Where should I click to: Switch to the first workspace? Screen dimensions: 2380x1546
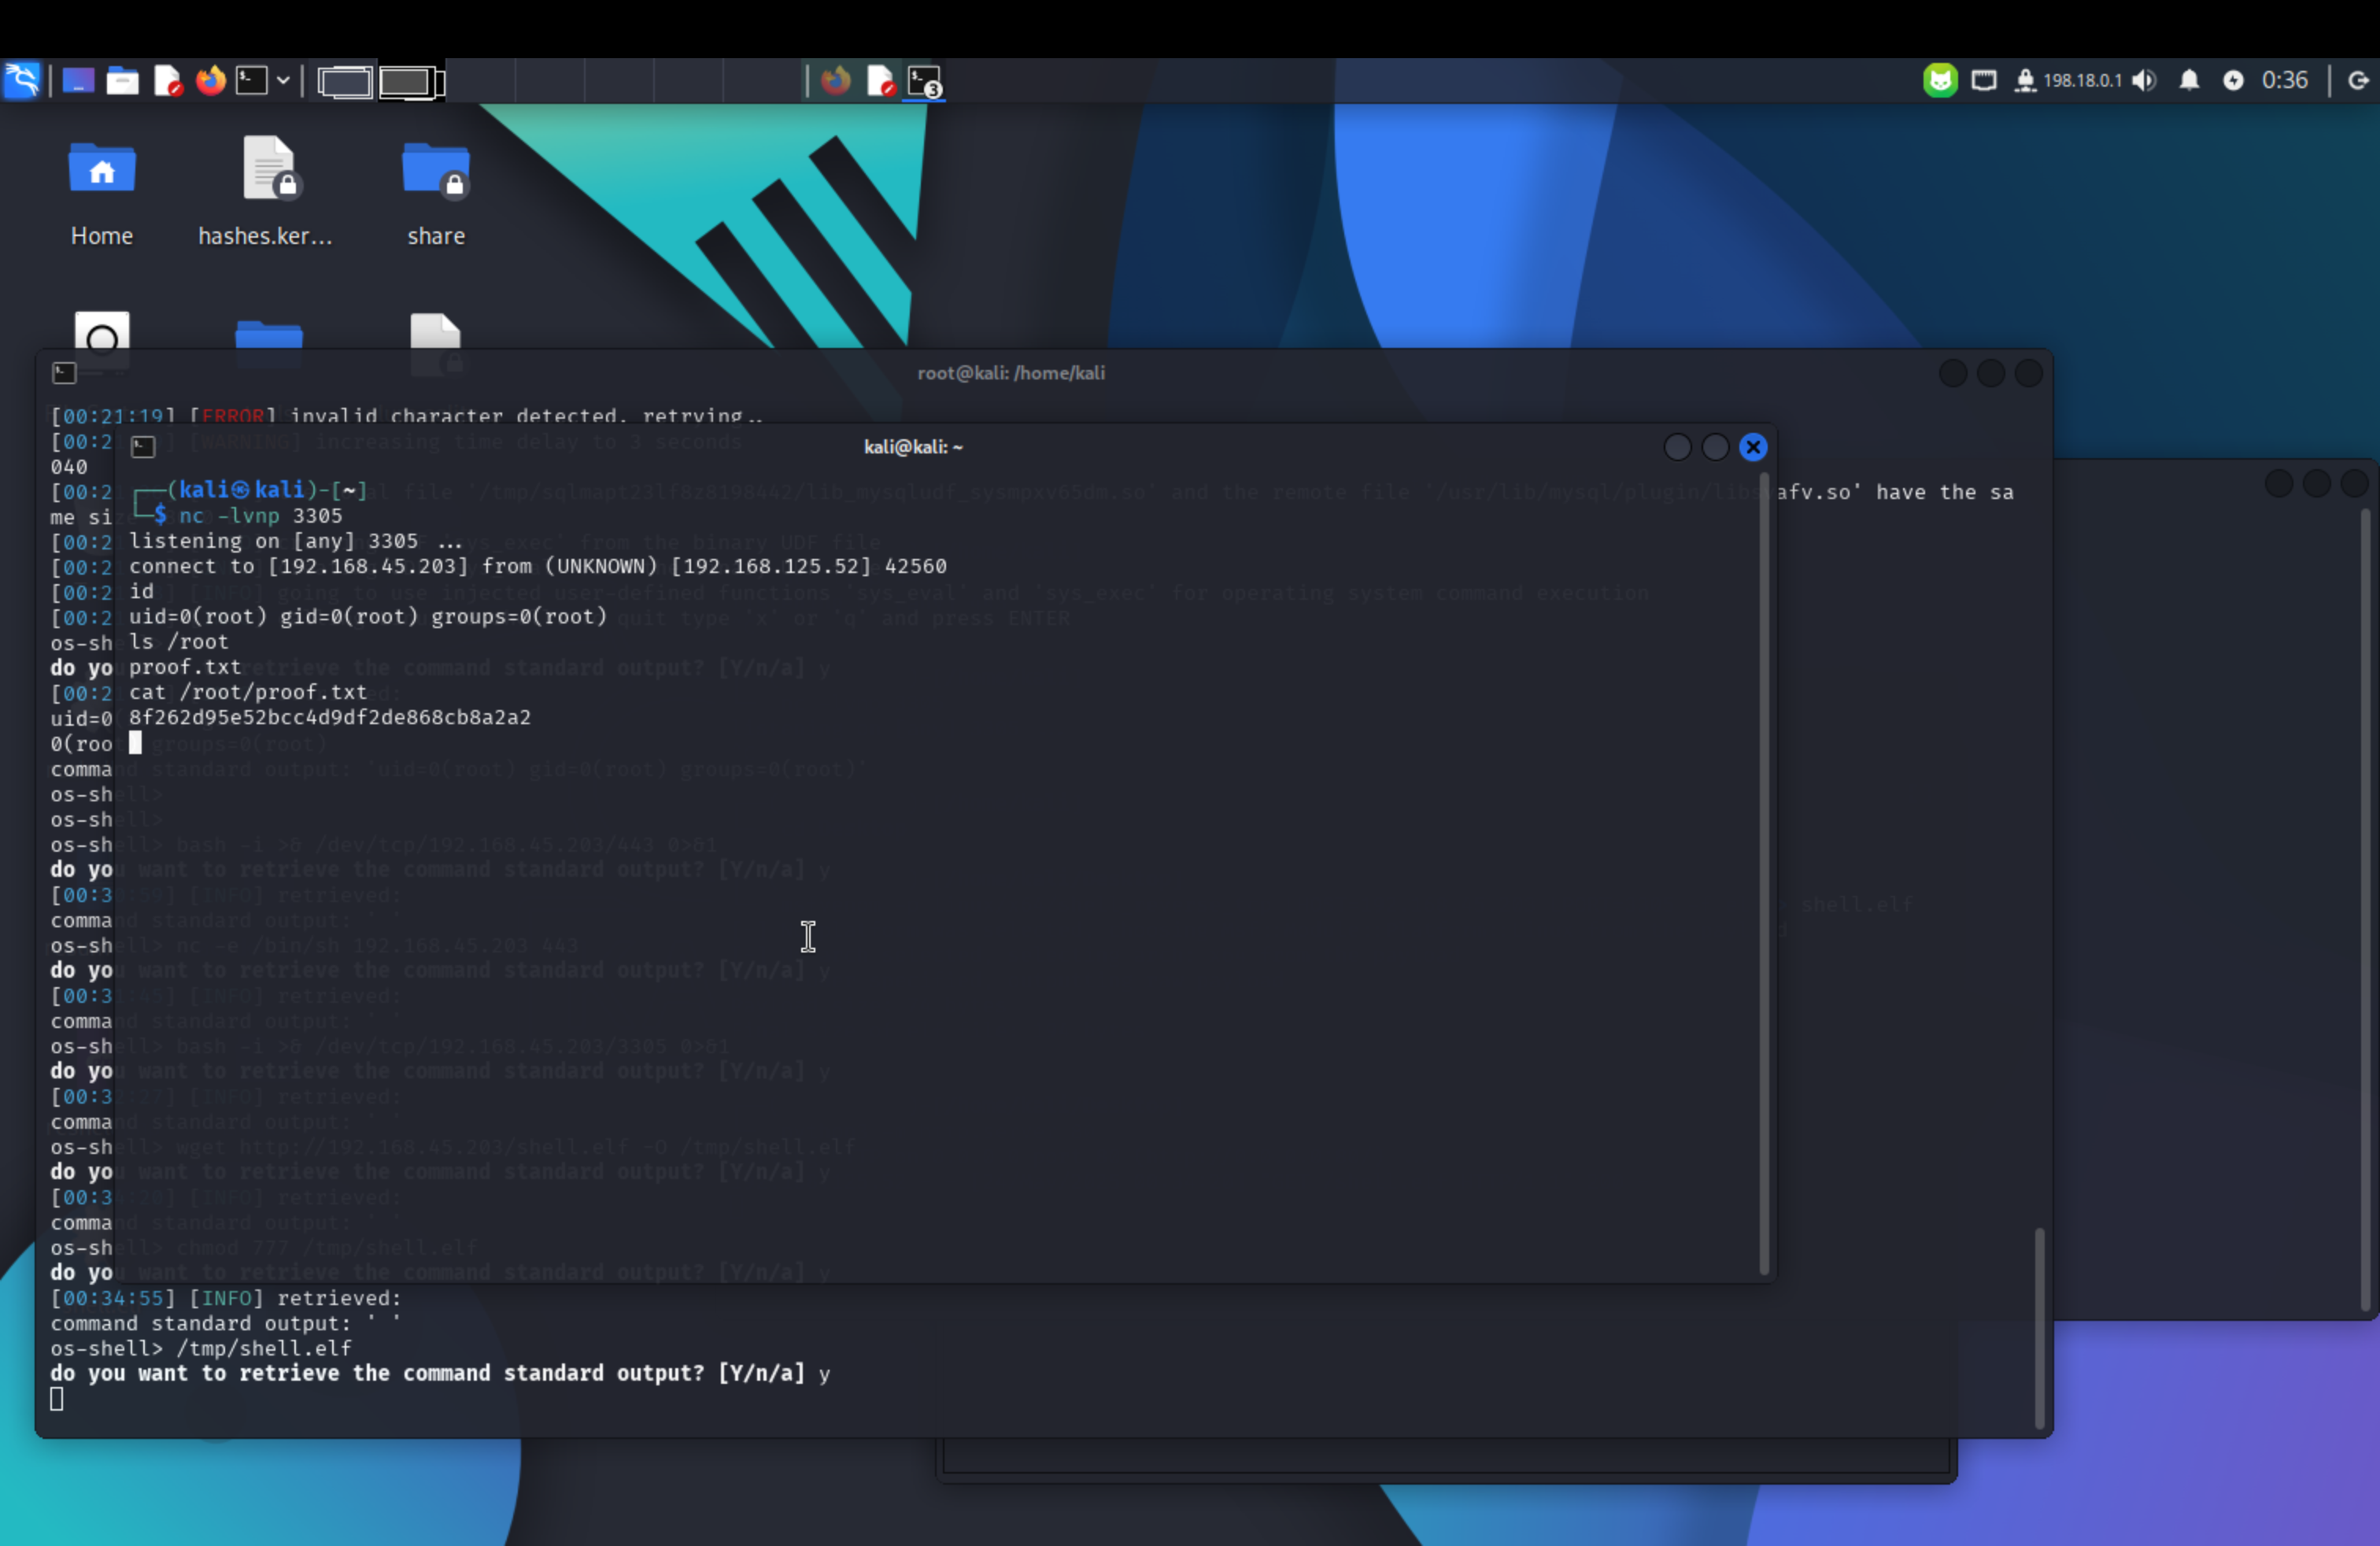(x=345, y=81)
